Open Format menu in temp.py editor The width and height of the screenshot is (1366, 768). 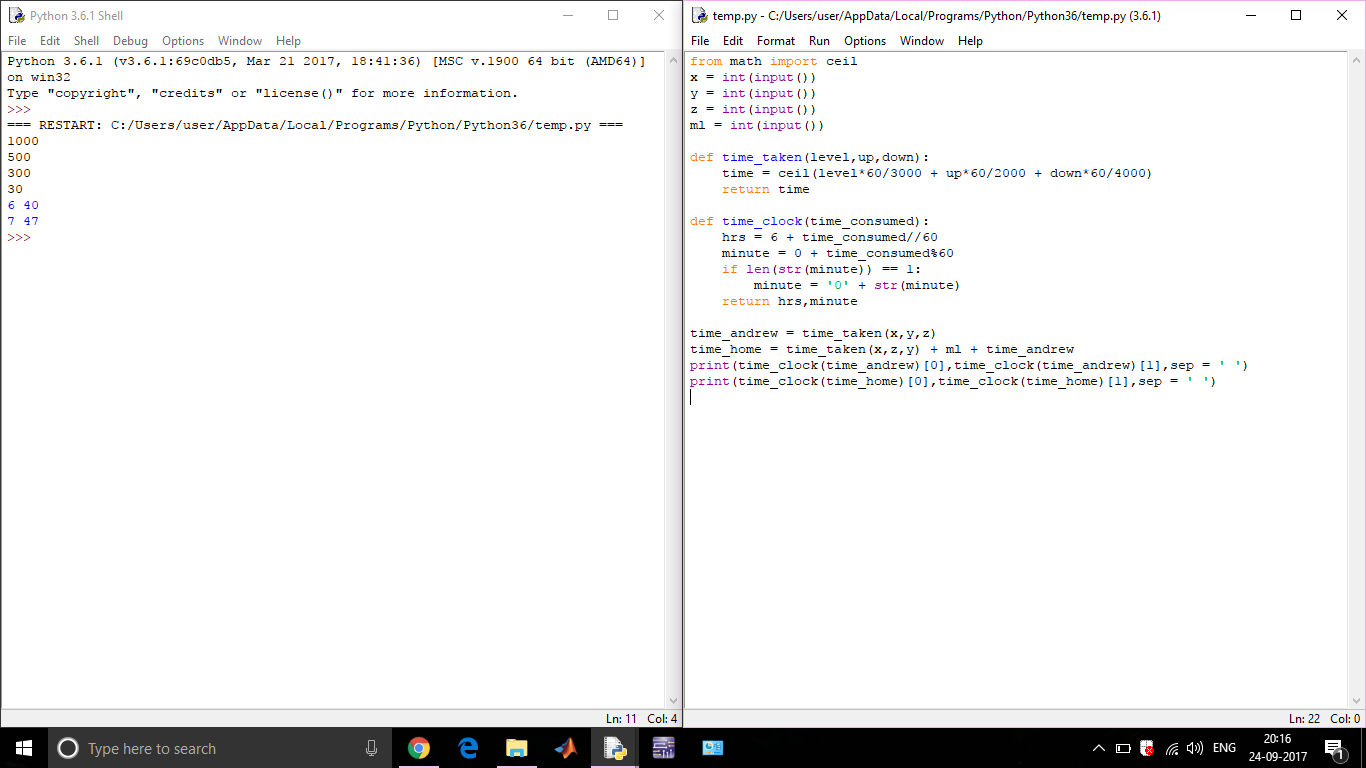pos(776,41)
